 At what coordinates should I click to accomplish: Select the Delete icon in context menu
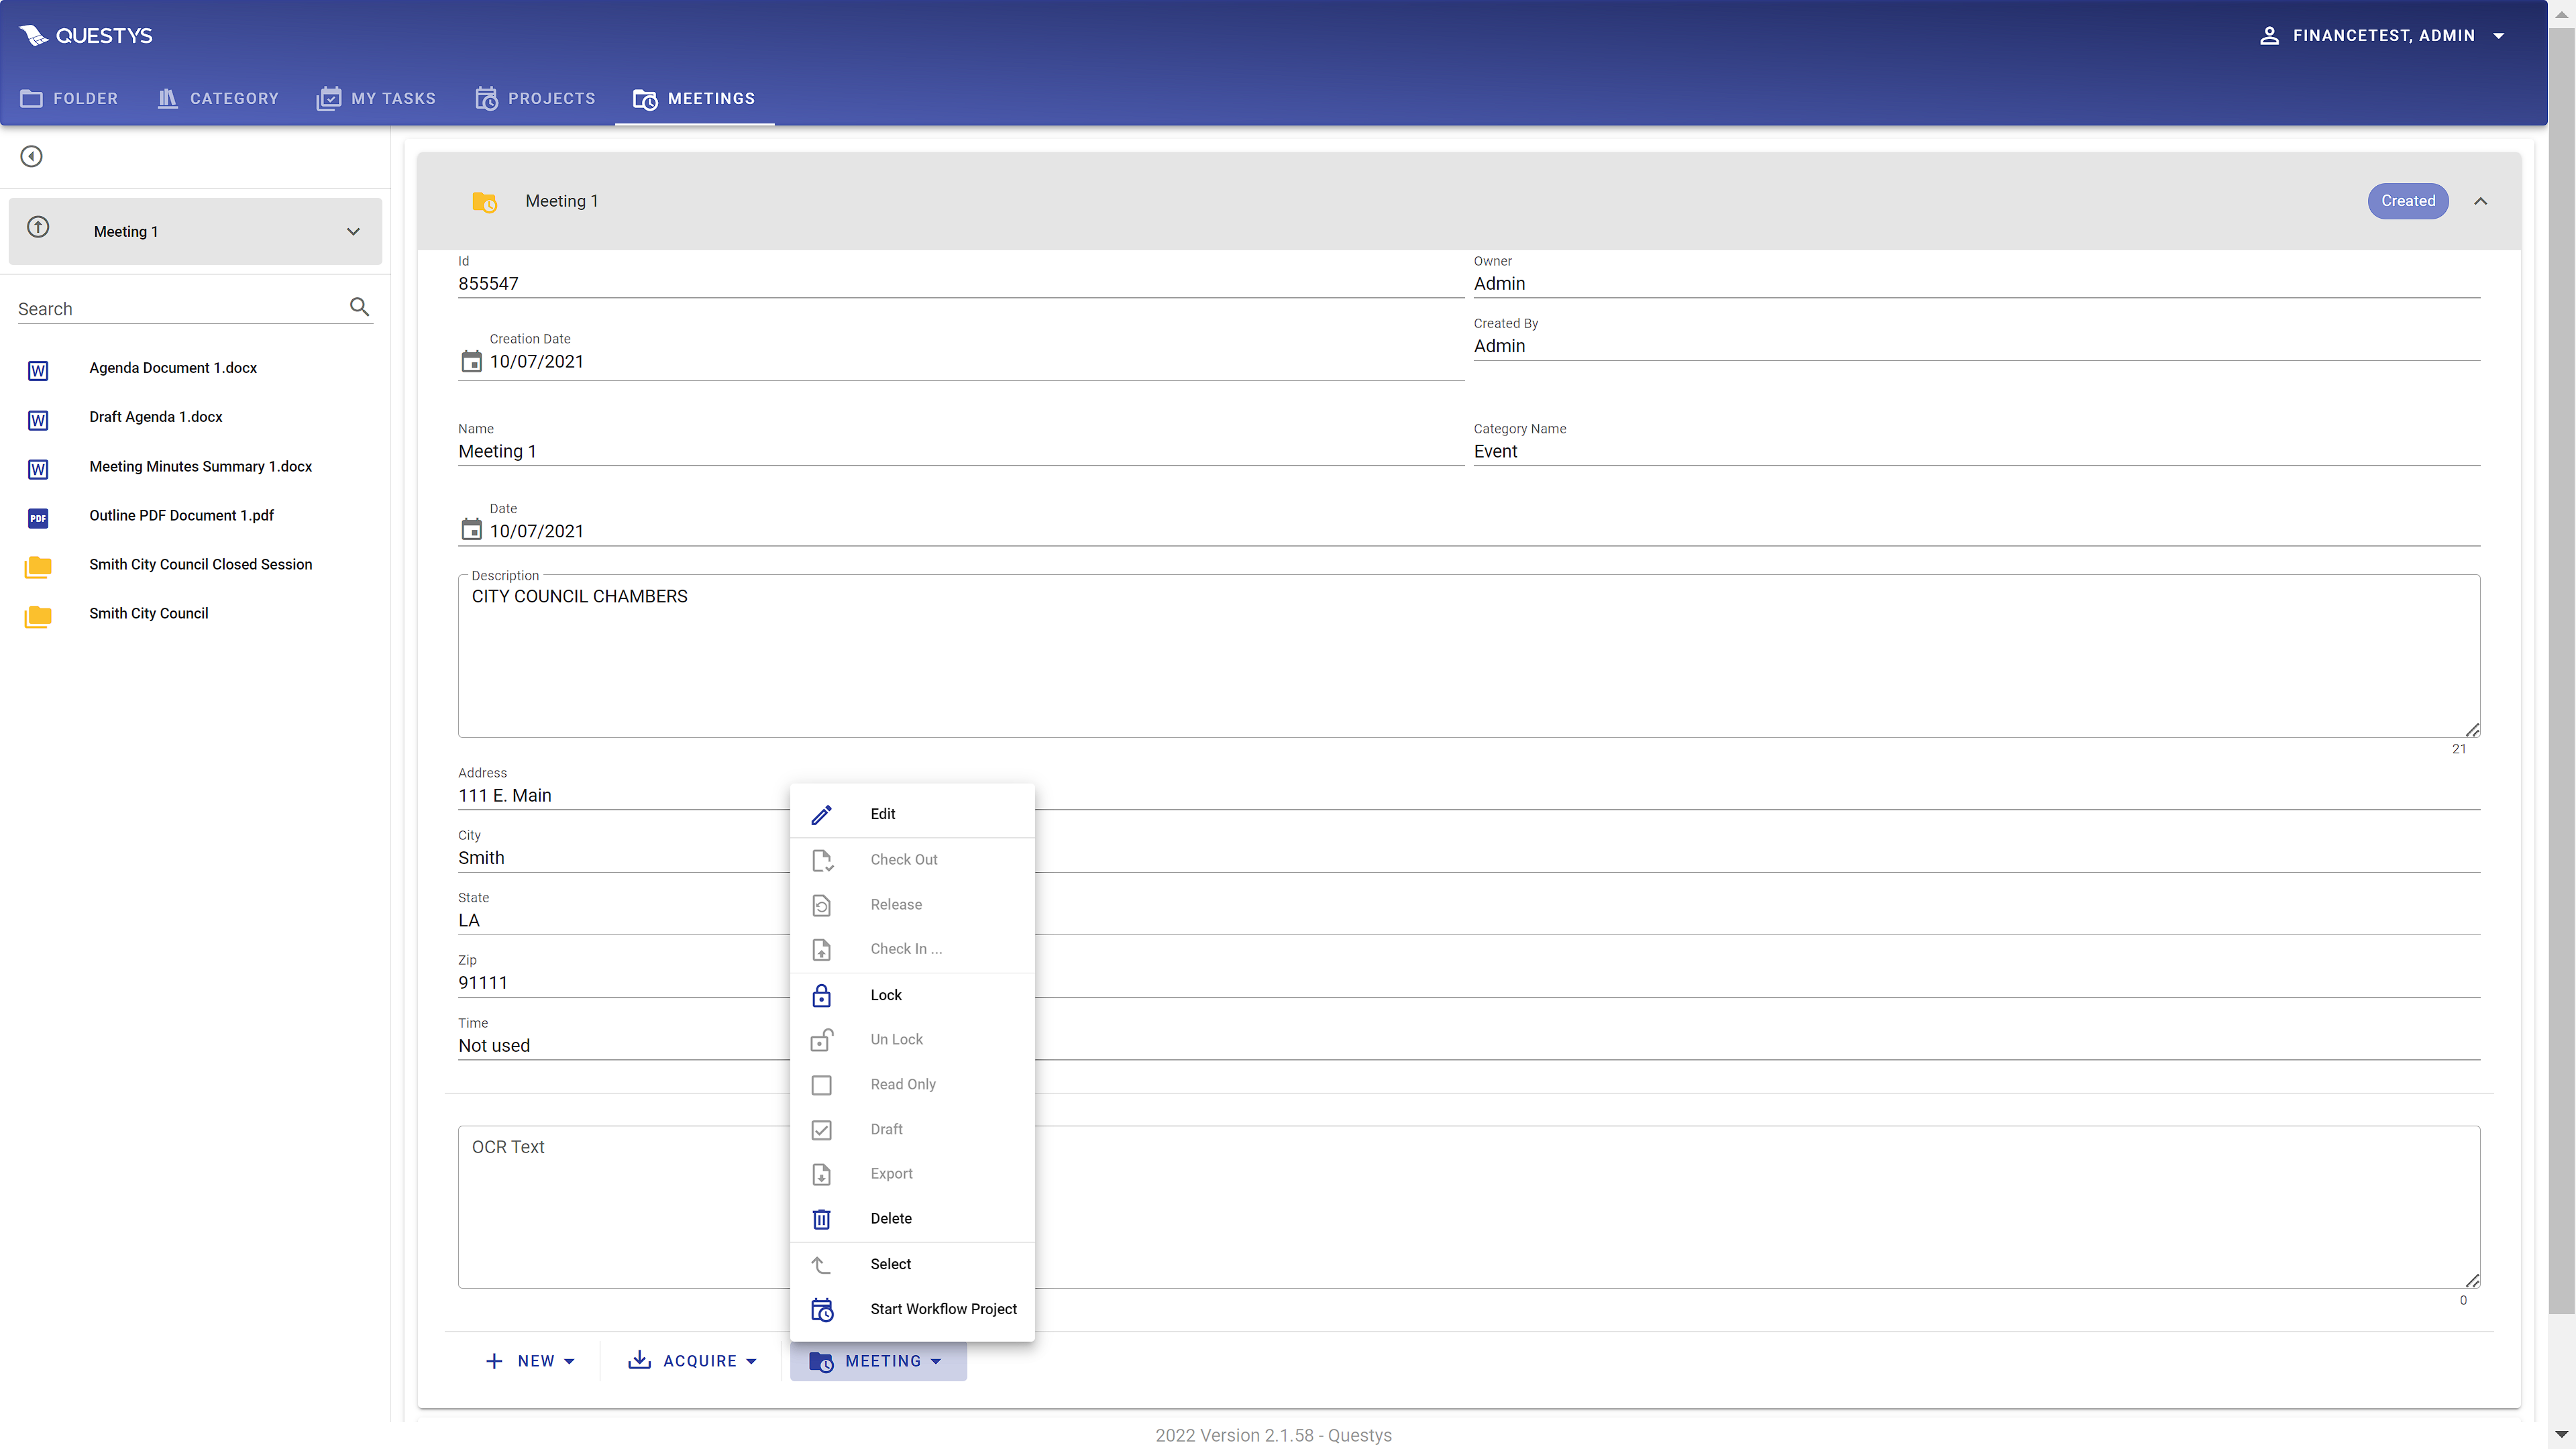[821, 1218]
